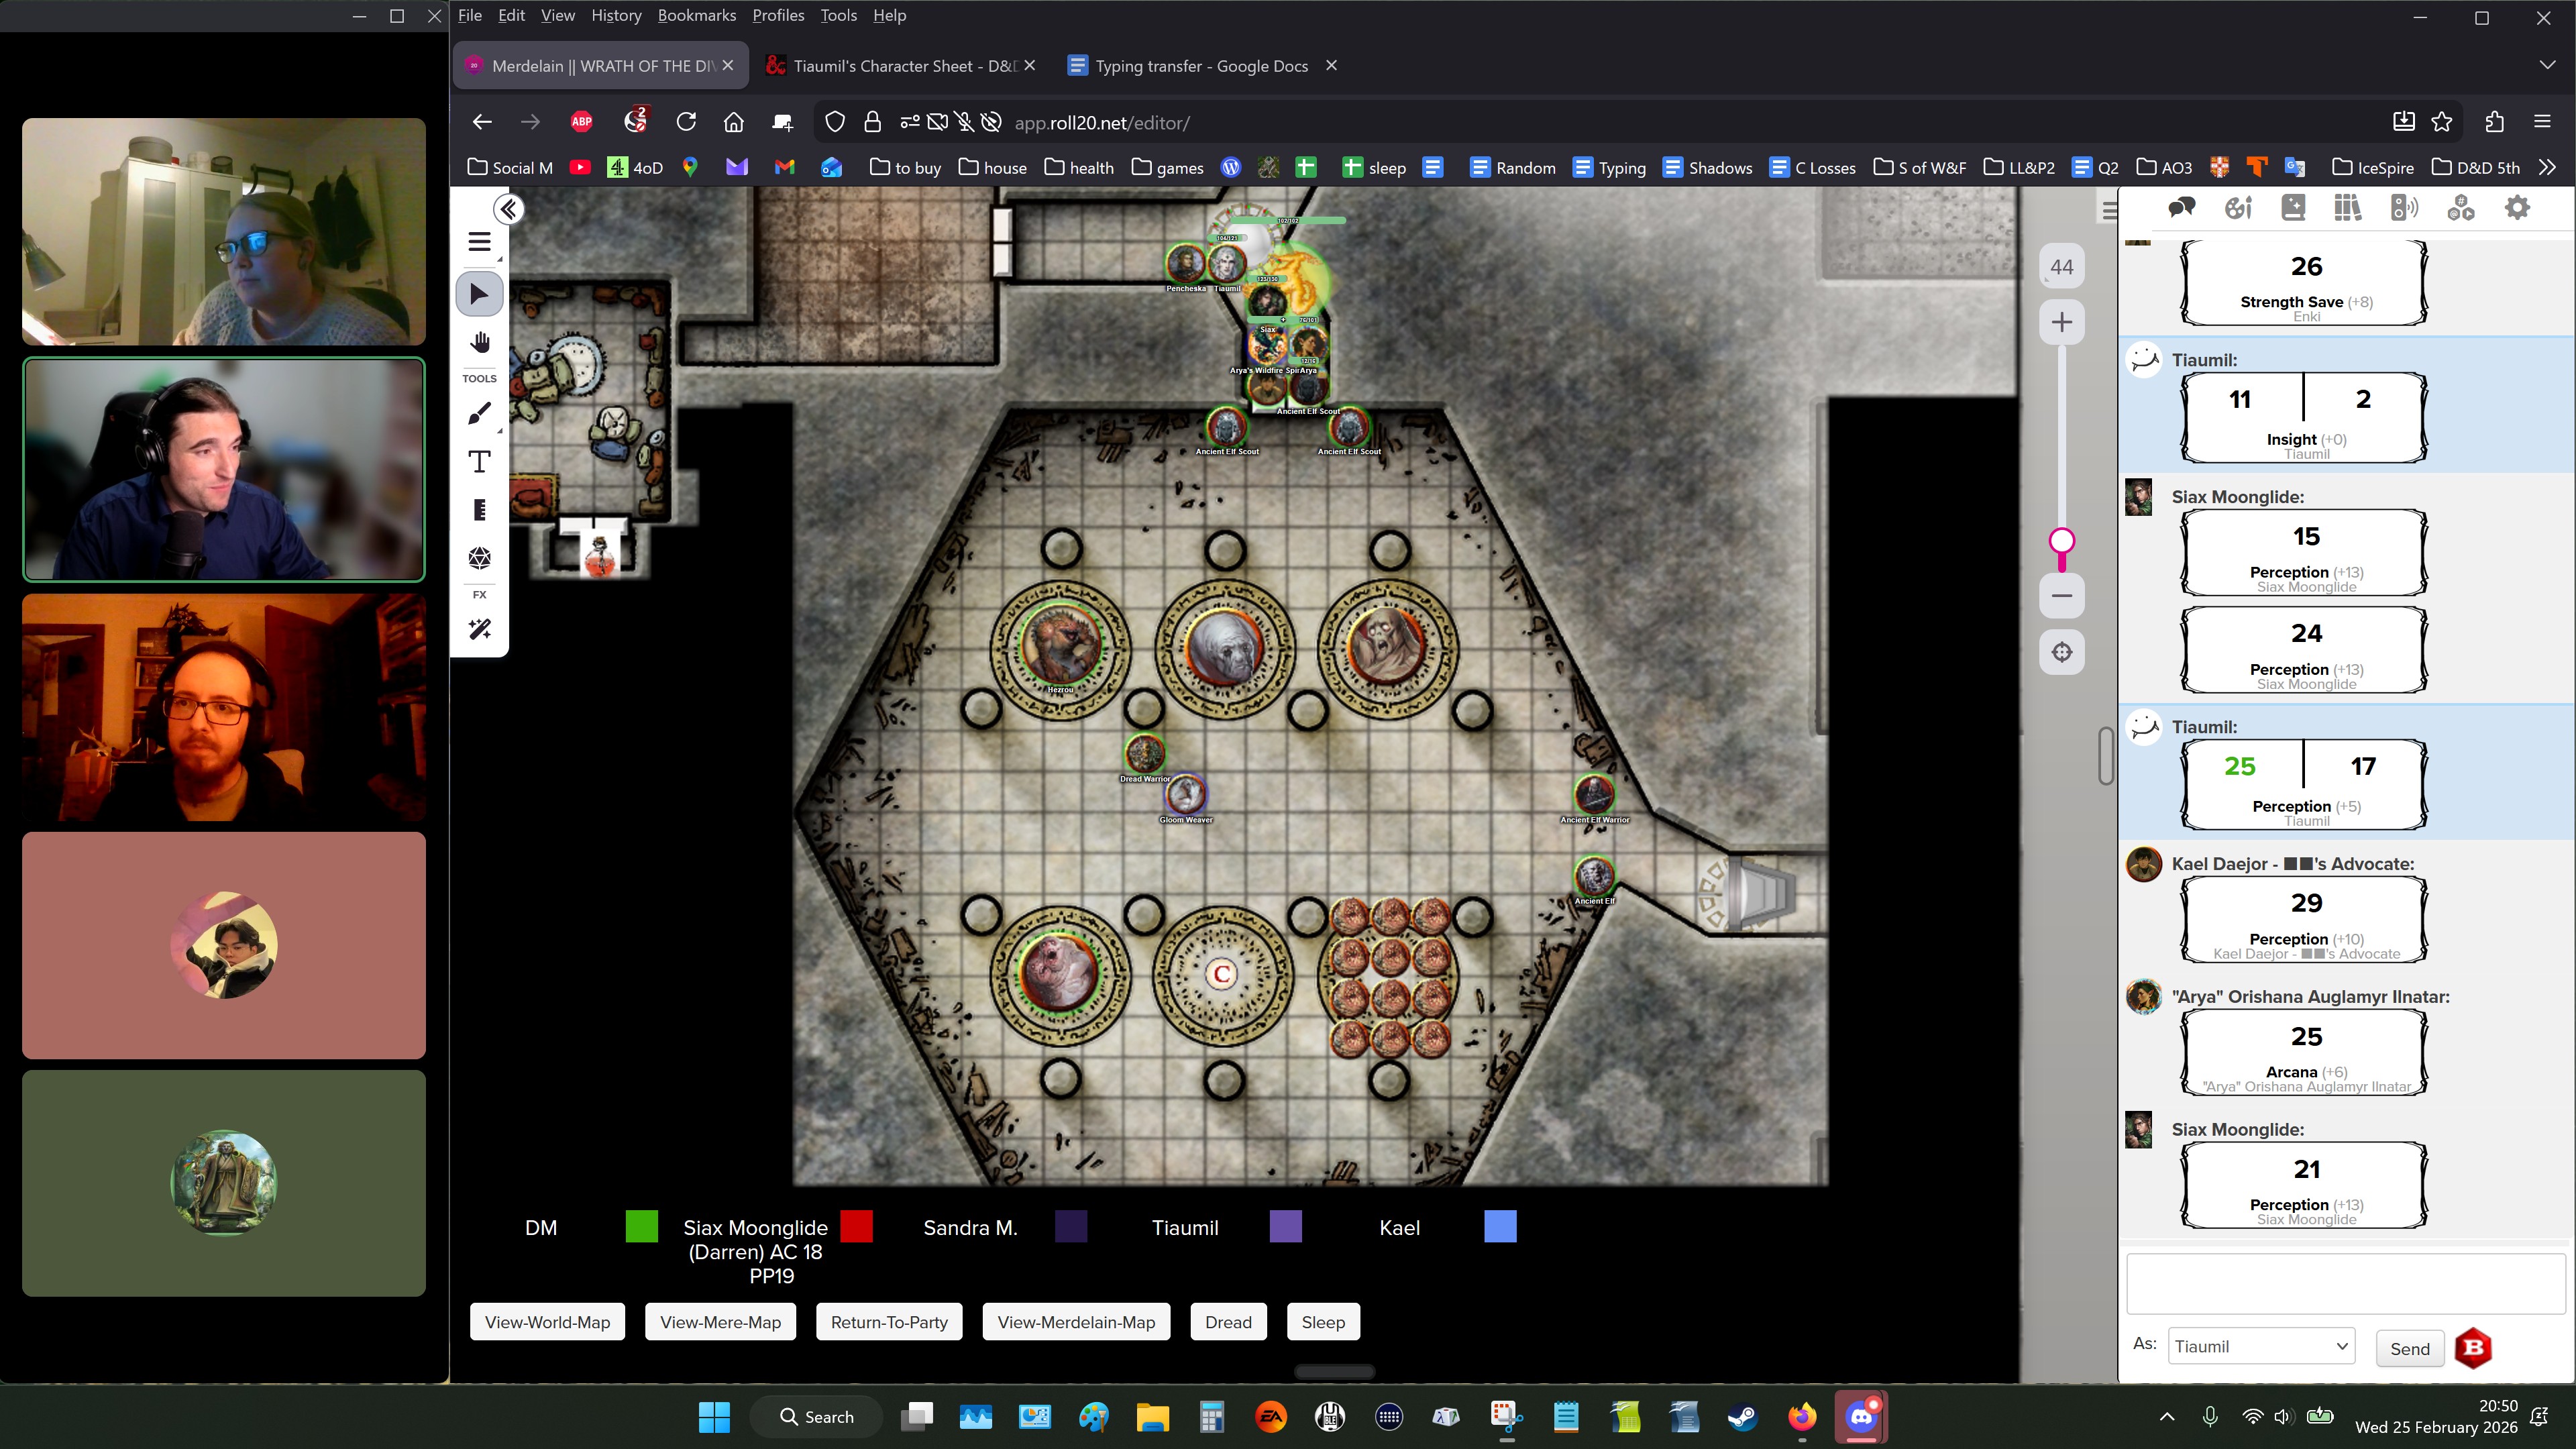Viewport: 2576px width, 1449px height.
Task: Click the View-World-Map macro button
Action: pos(547,1322)
